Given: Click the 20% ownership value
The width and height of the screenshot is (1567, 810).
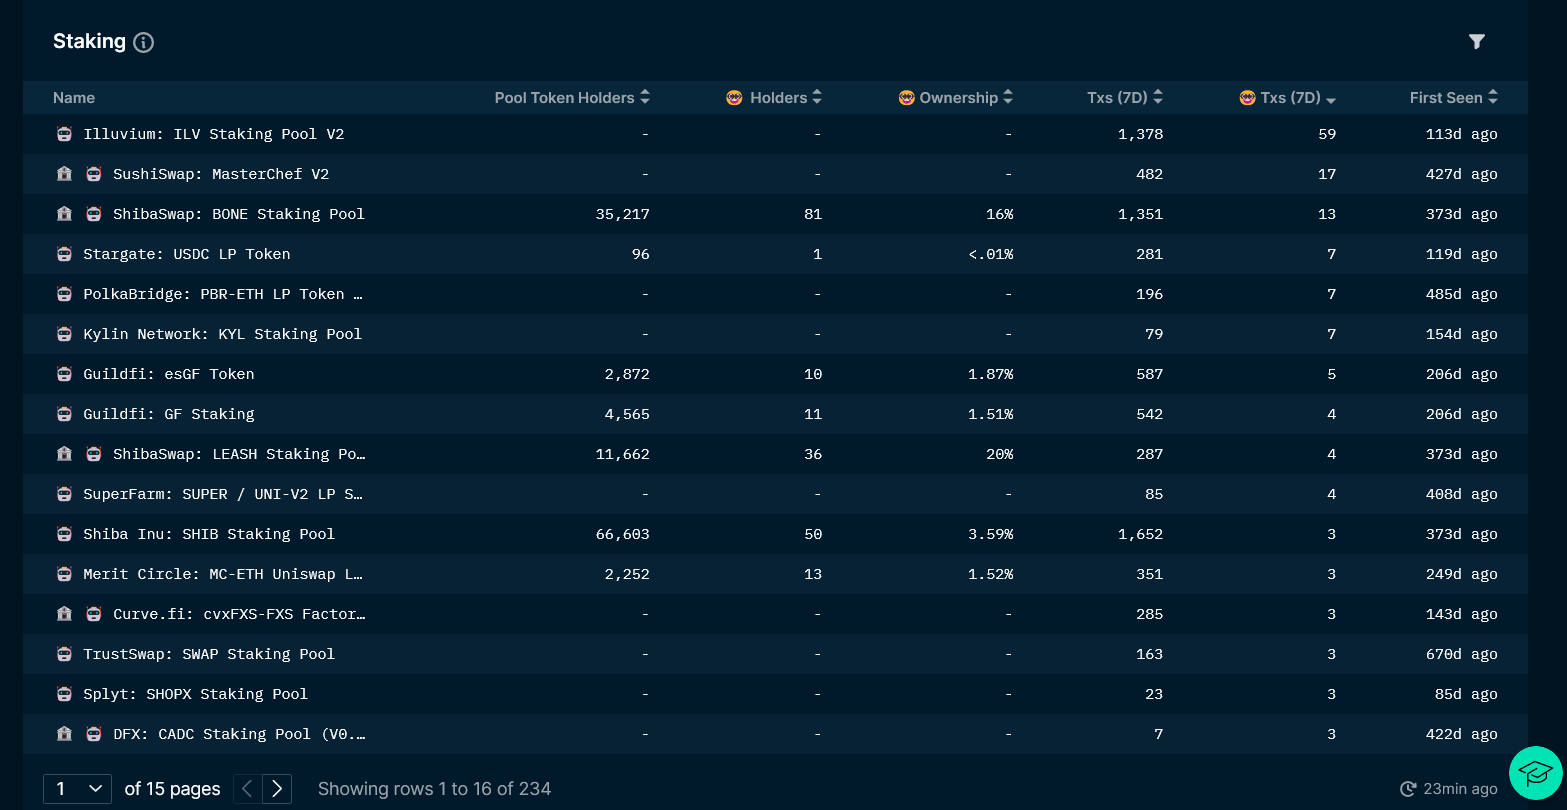Looking at the screenshot, I should [x=1000, y=454].
